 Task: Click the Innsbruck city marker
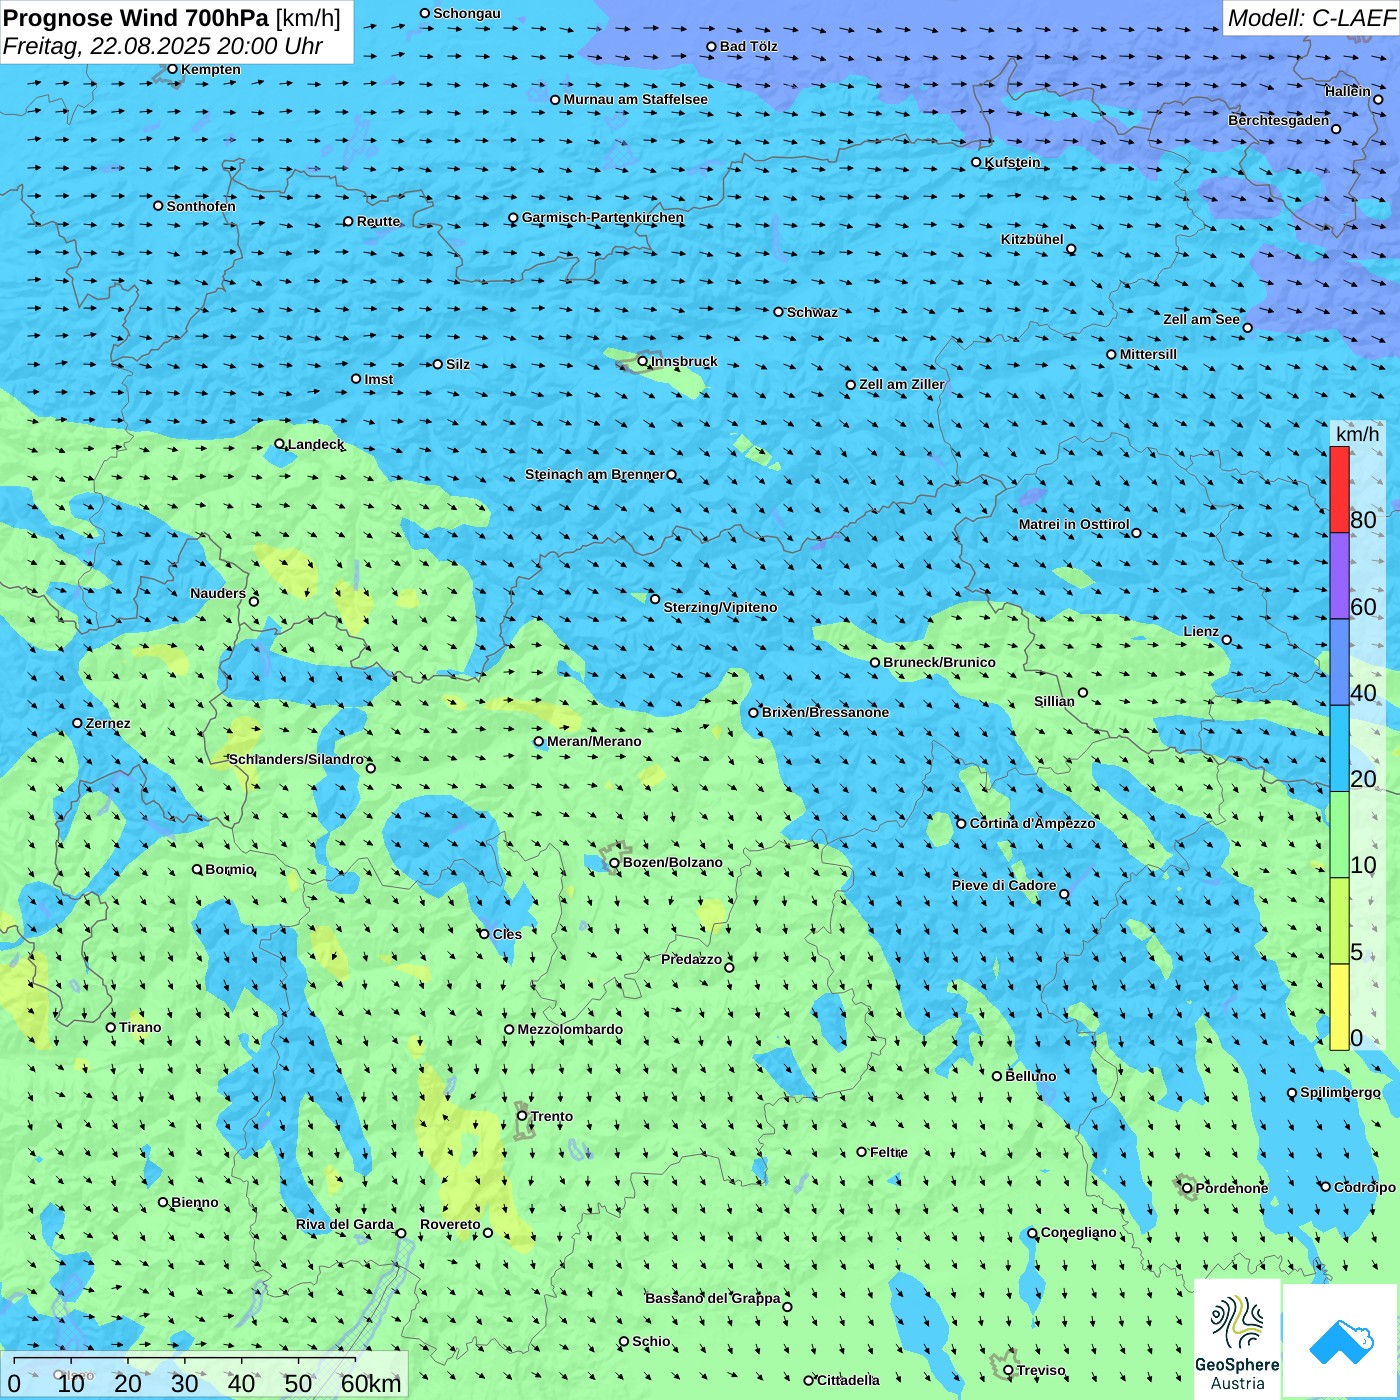coord(643,361)
